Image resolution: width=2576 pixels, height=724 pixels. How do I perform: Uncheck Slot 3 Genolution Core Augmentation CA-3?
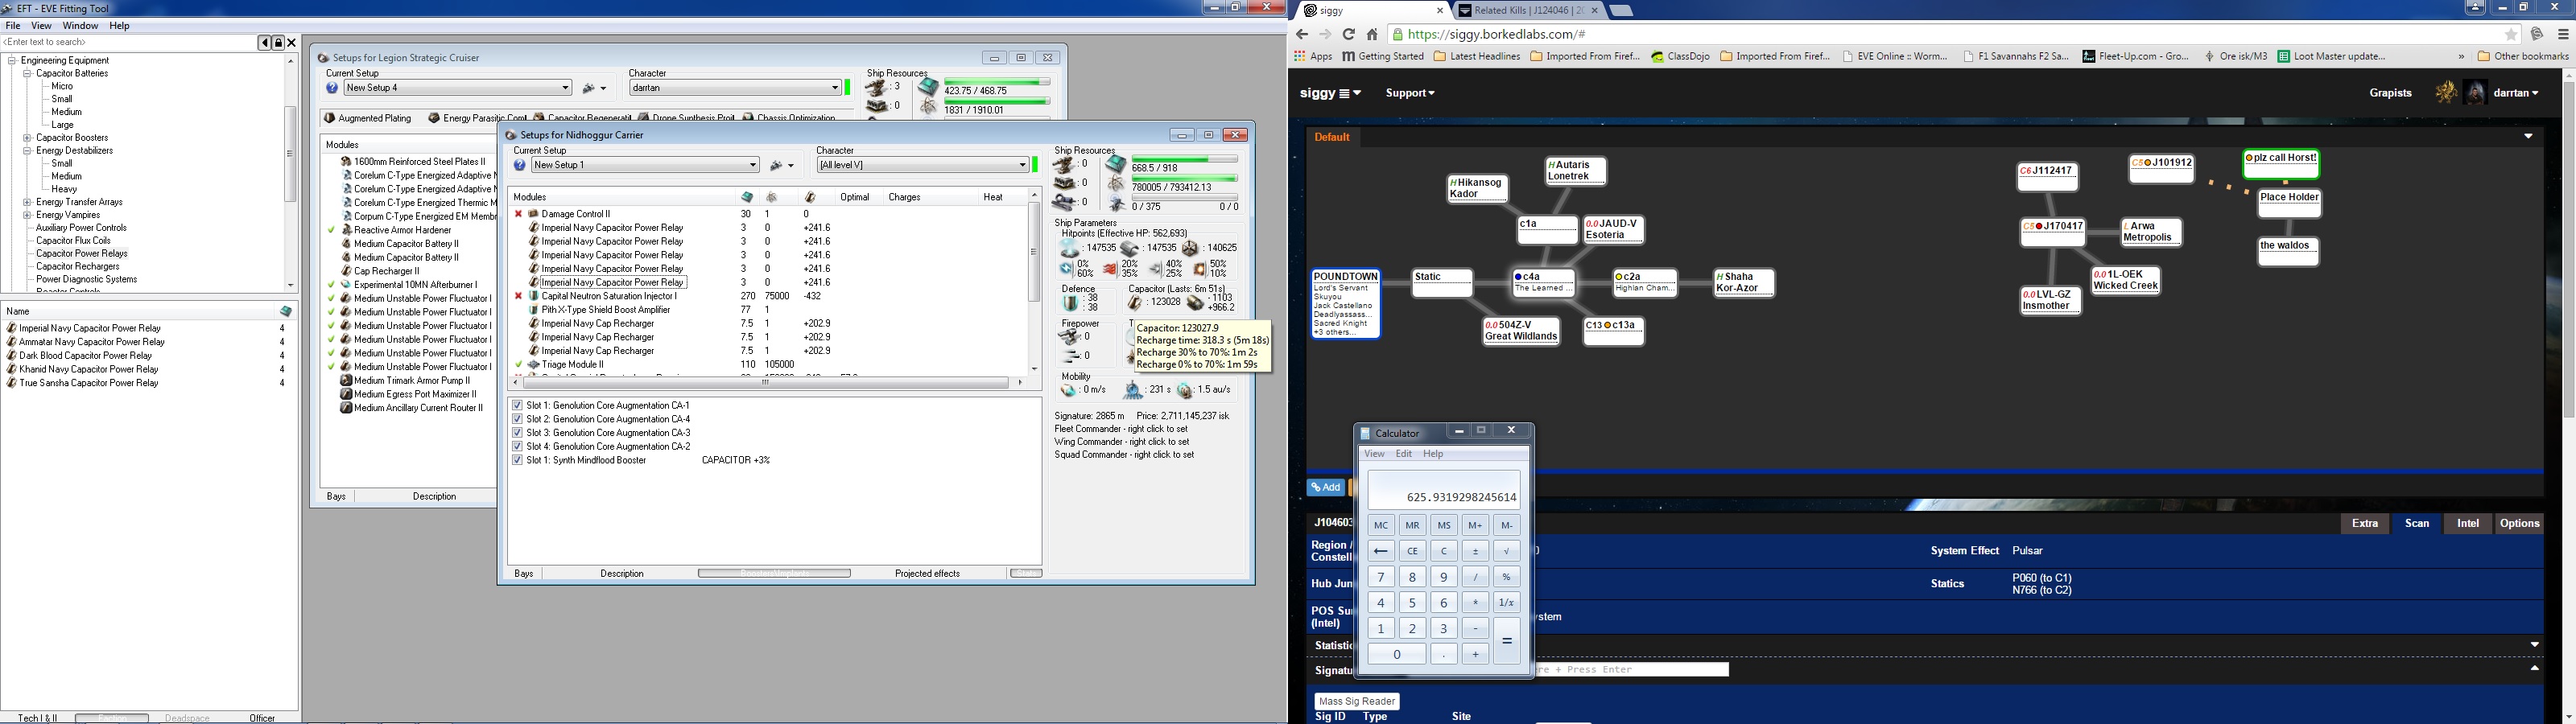[517, 433]
